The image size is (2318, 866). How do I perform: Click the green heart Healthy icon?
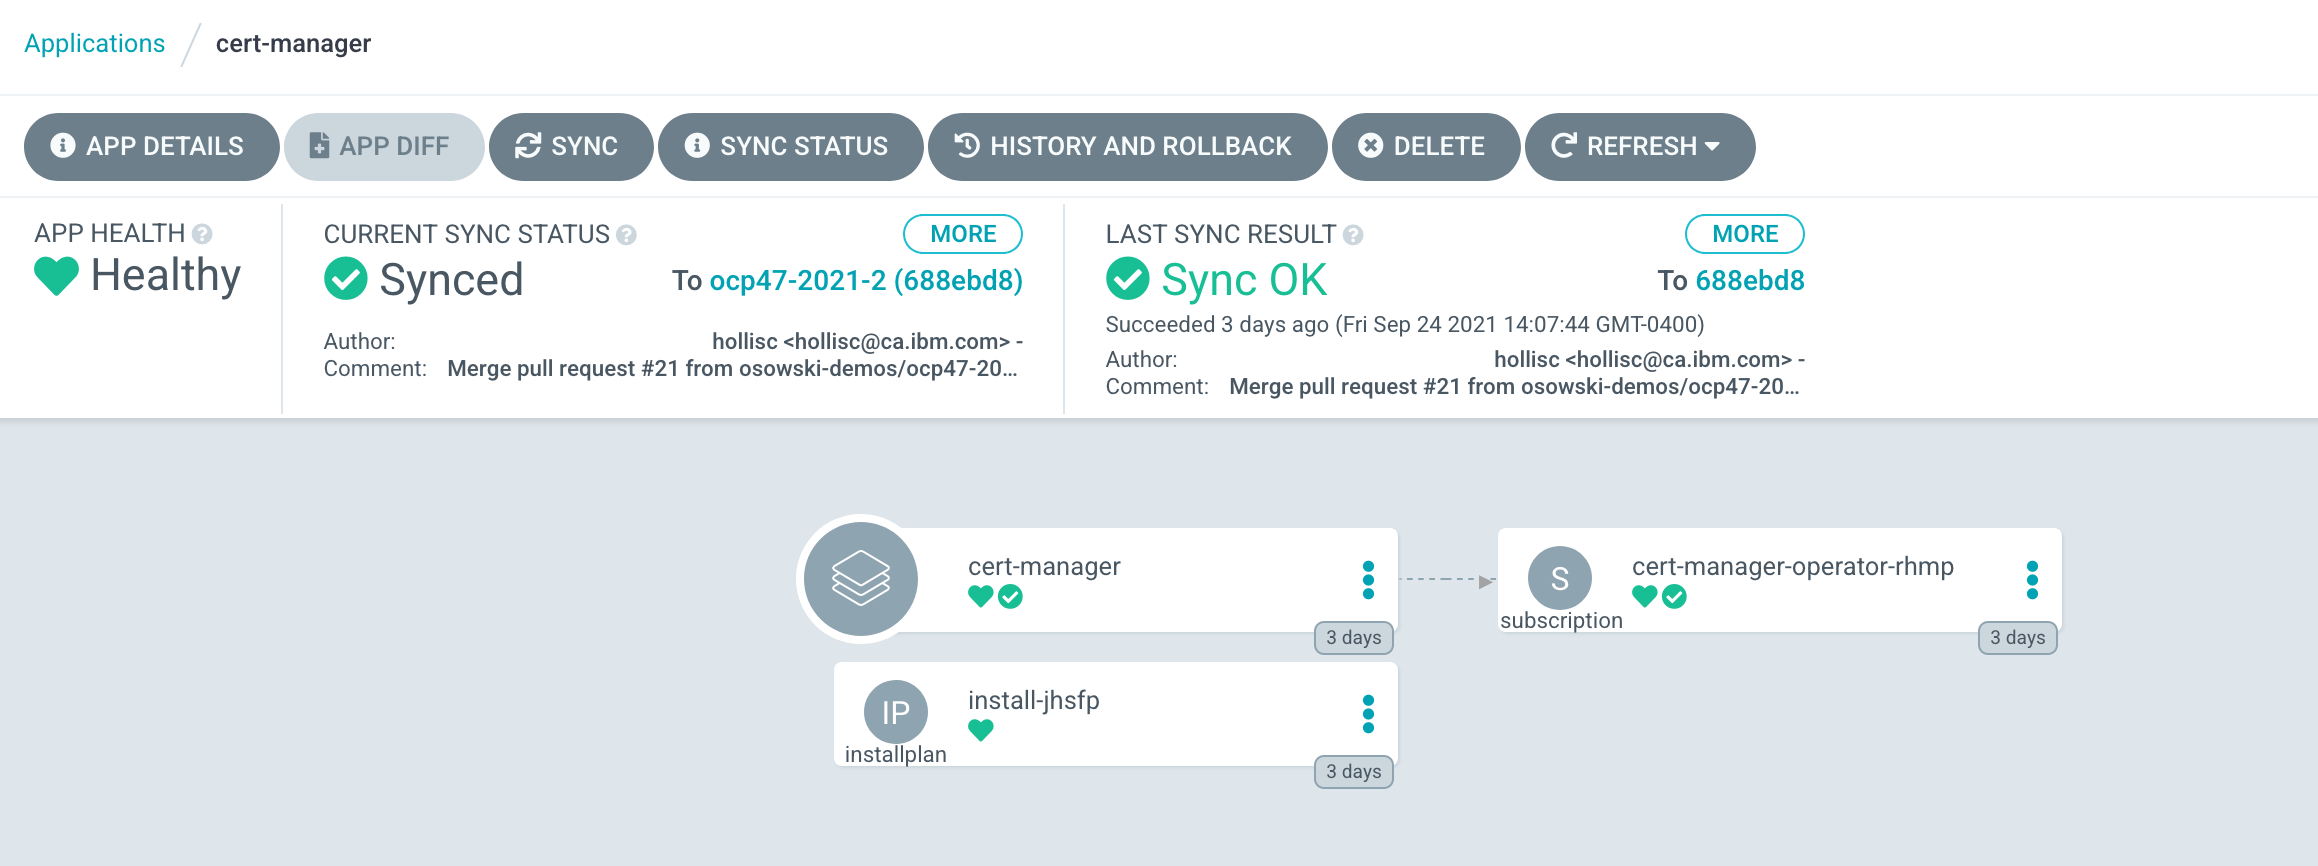56,276
